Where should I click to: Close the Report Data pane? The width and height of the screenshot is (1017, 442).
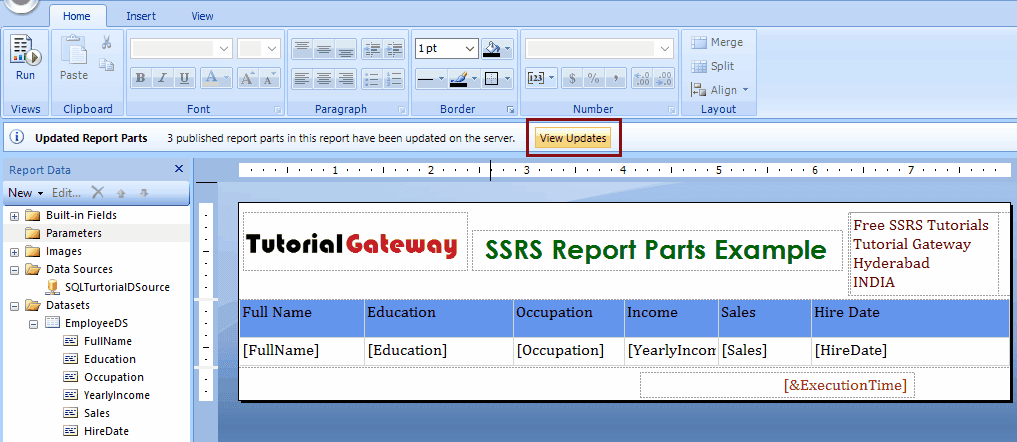click(x=179, y=169)
